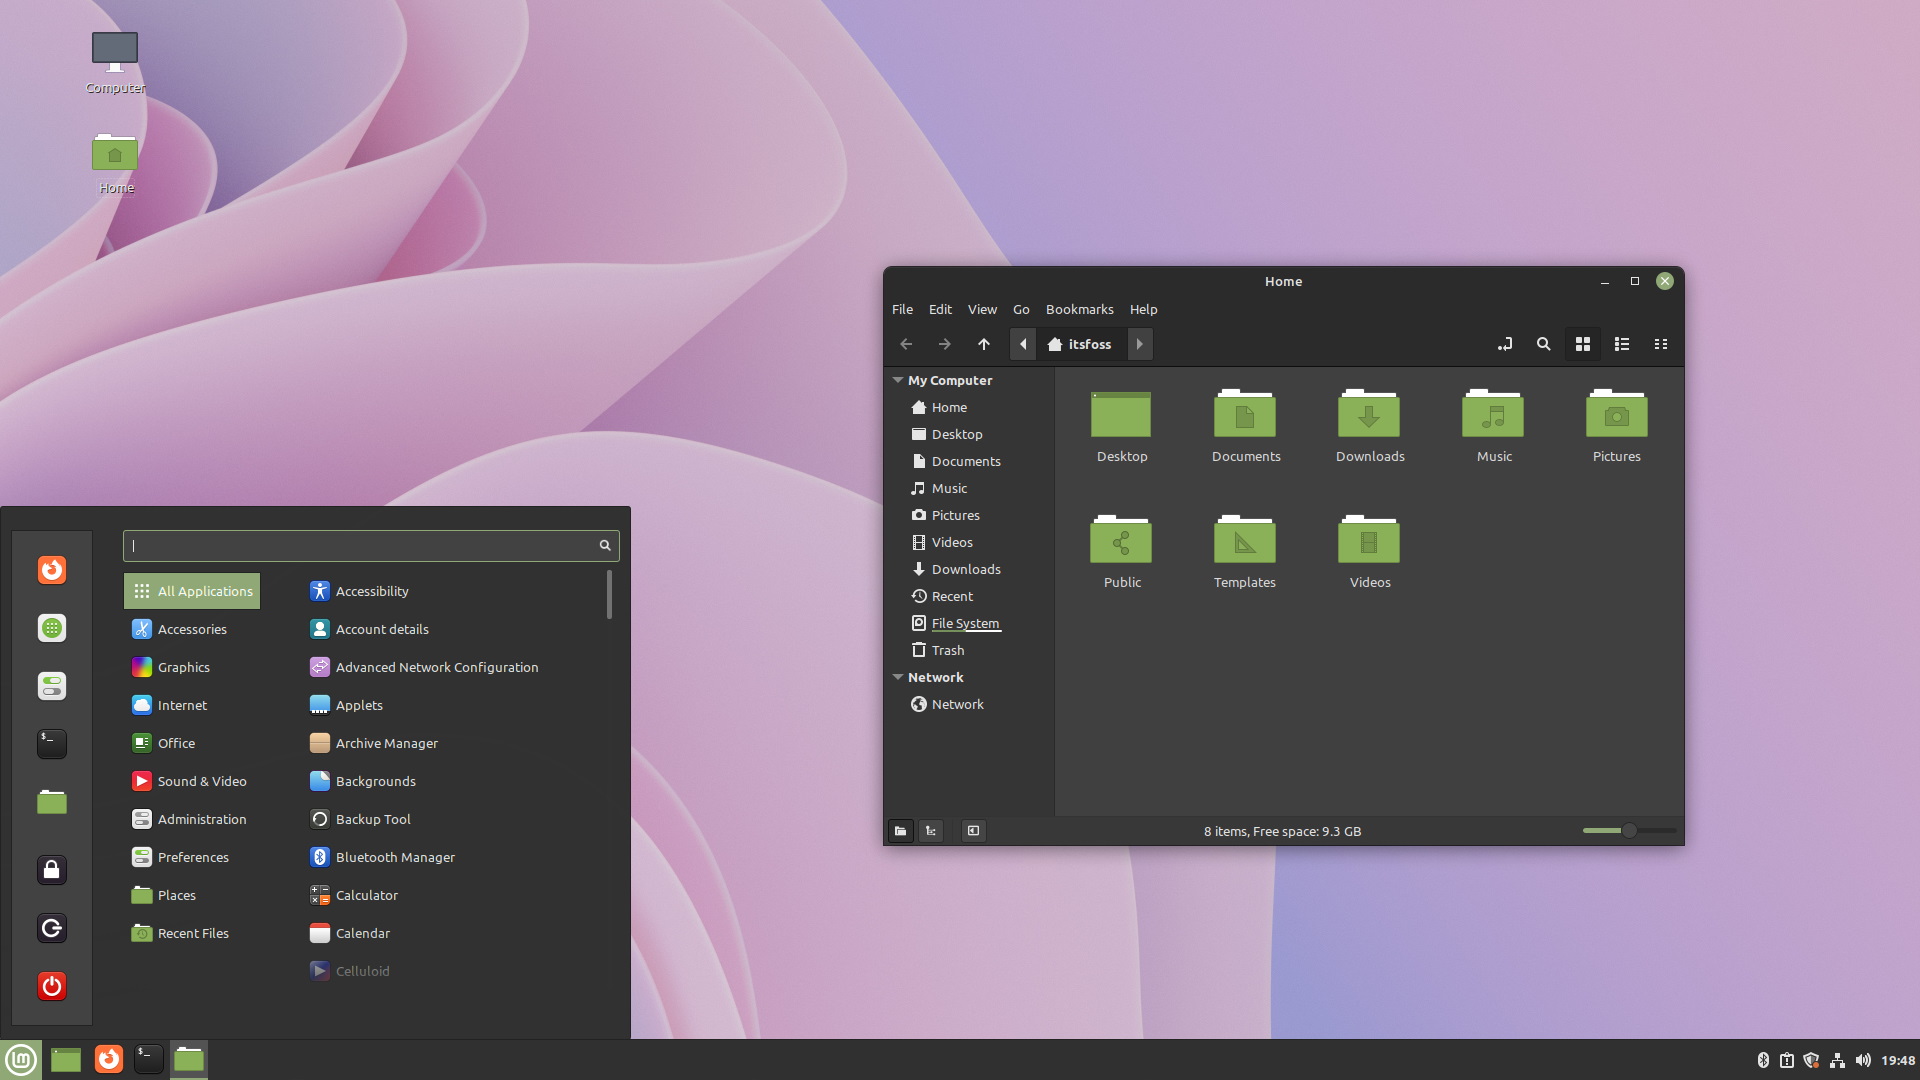Select the File System item in sidebar
The height and width of the screenshot is (1080, 1920).
(964, 621)
